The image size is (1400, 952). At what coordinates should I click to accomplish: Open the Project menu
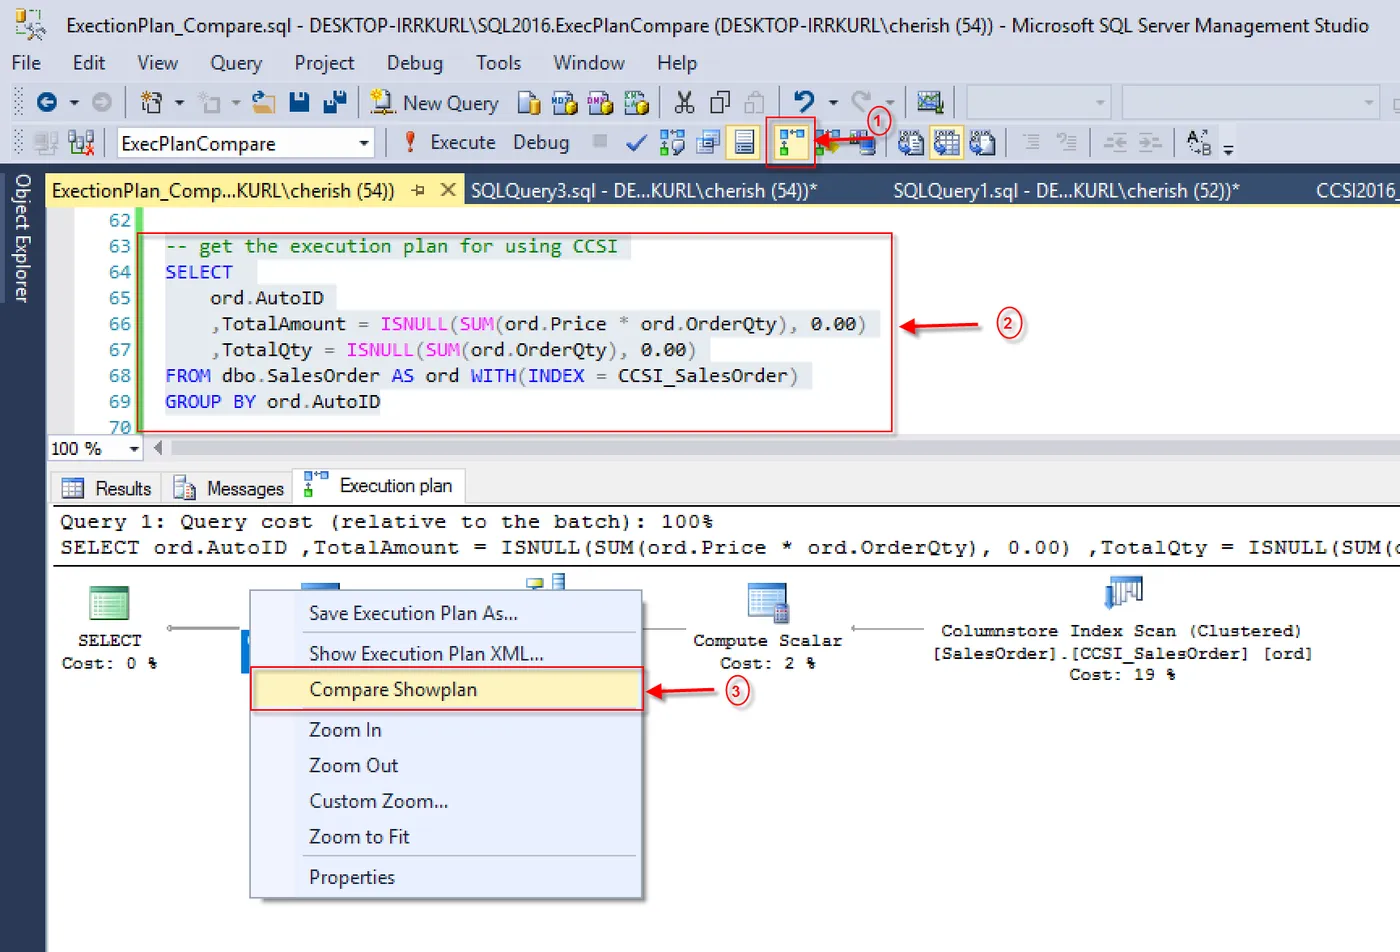324,63
